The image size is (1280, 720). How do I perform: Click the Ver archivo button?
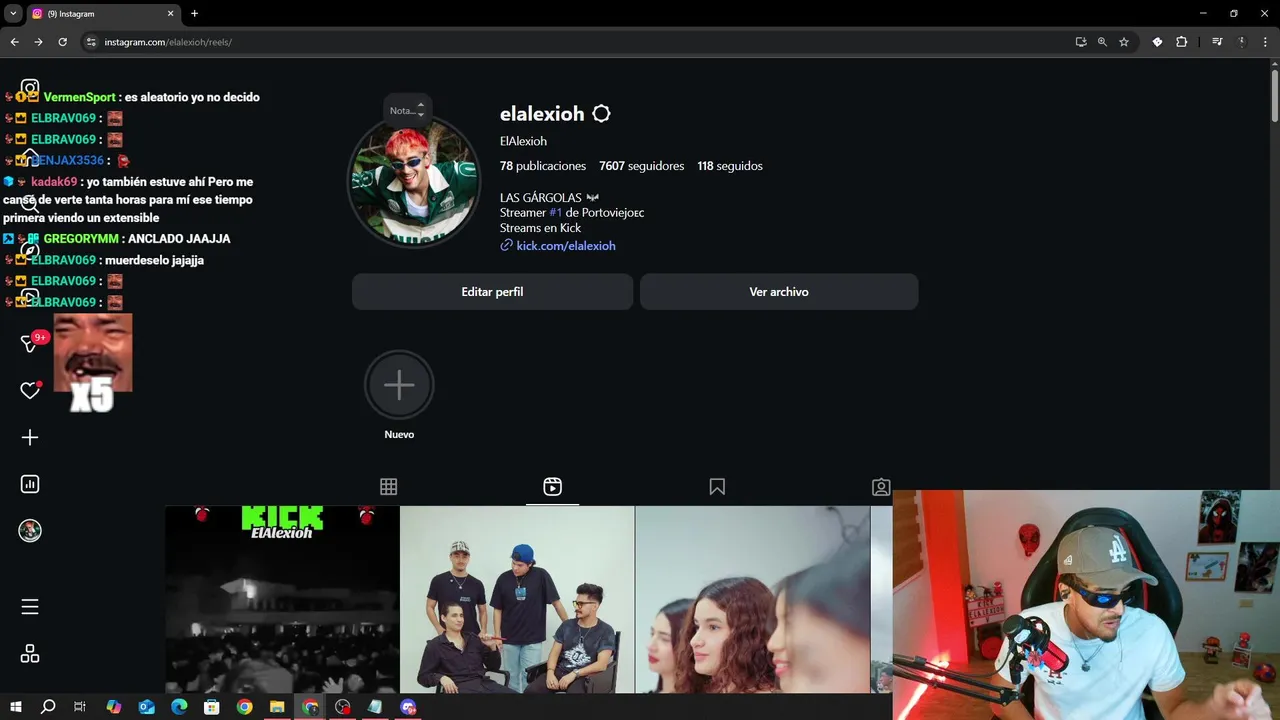point(779,292)
